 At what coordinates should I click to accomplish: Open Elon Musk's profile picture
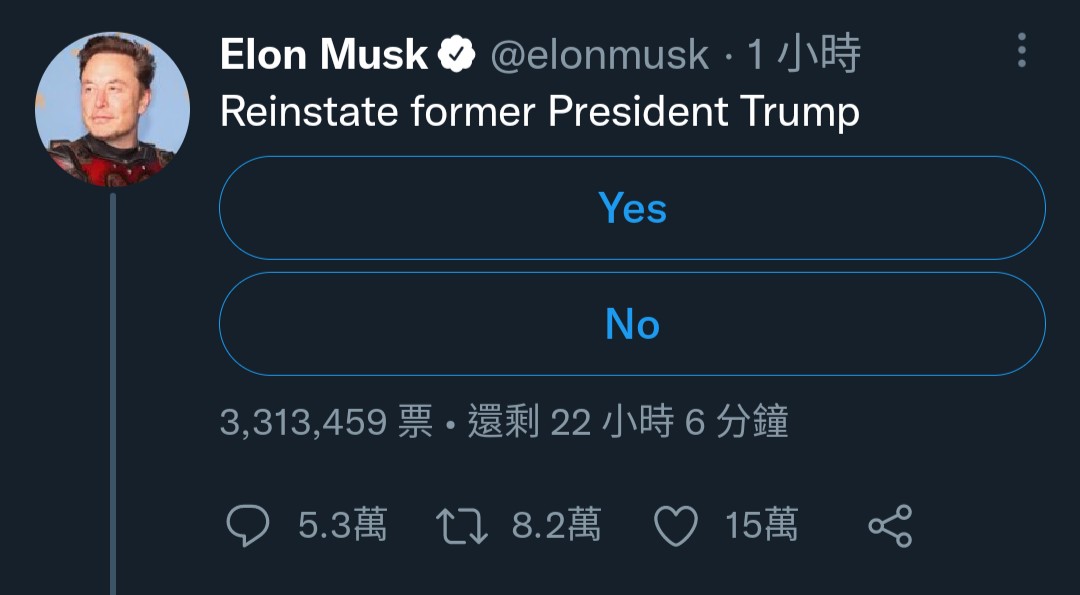112,109
